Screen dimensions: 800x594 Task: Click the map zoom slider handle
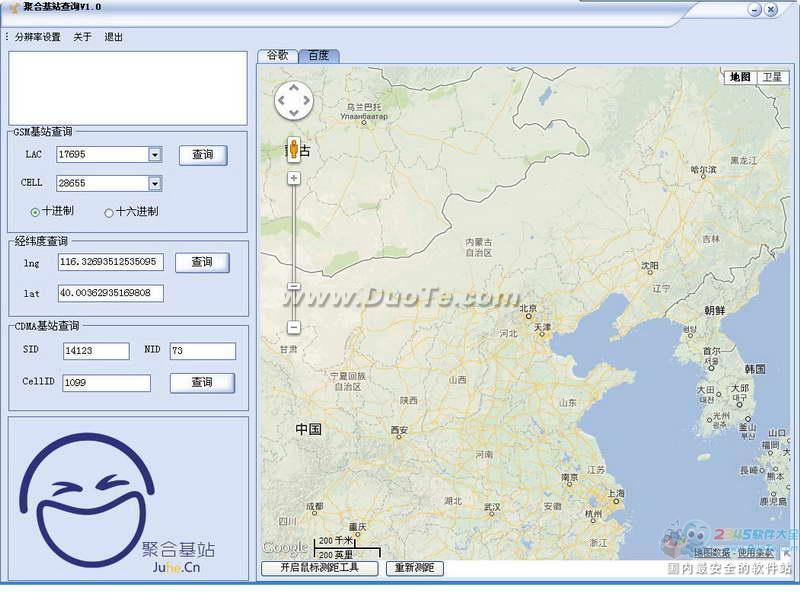(x=294, y=287)
